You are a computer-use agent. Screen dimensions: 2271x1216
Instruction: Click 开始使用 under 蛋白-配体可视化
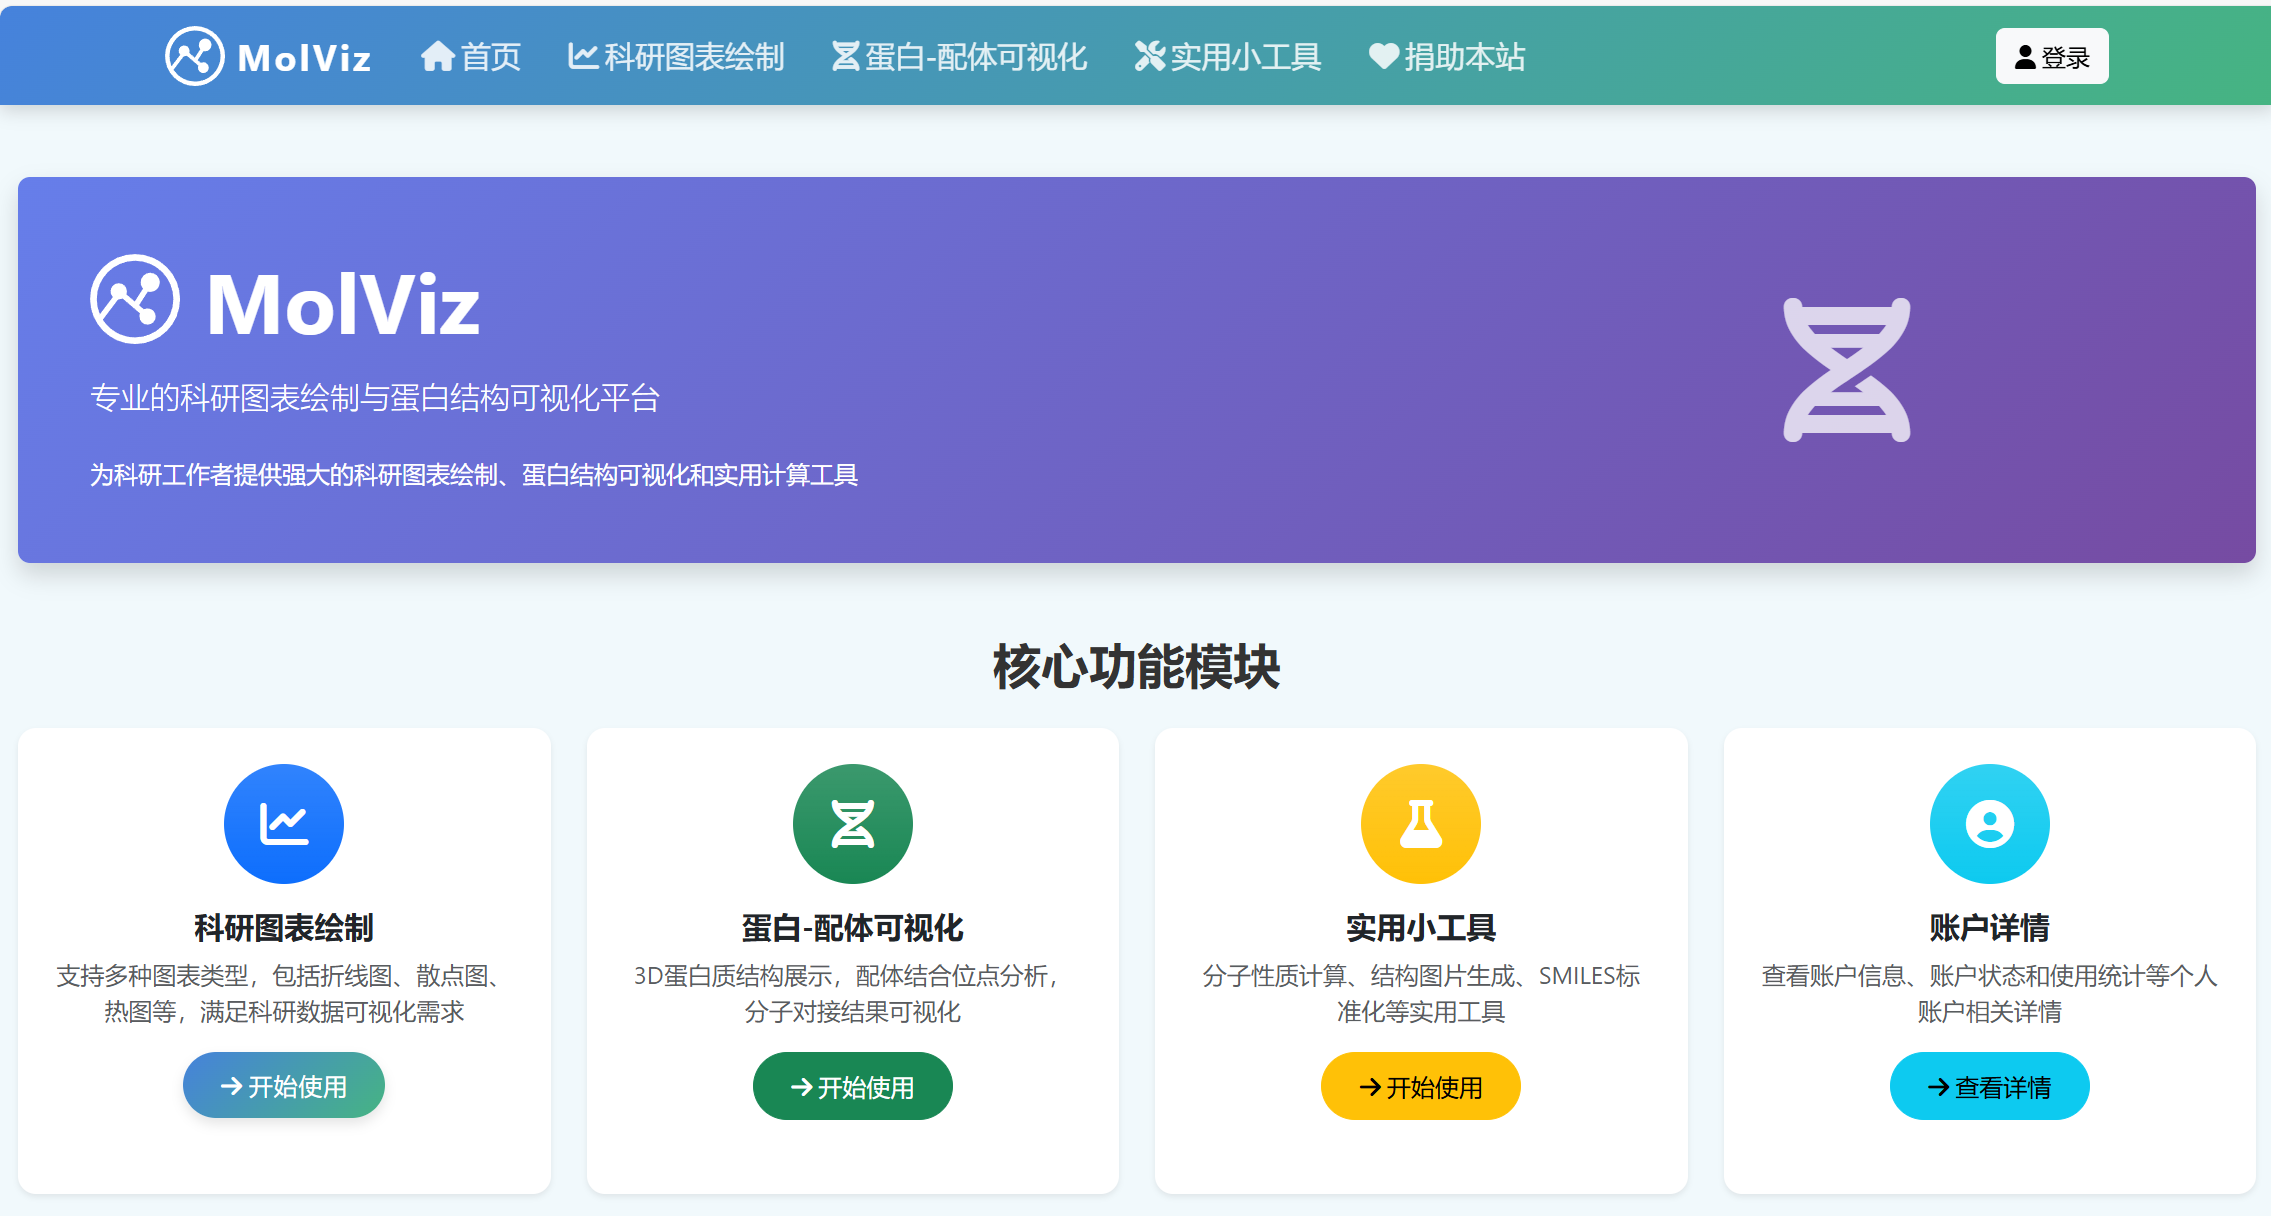click(852, 1086)
